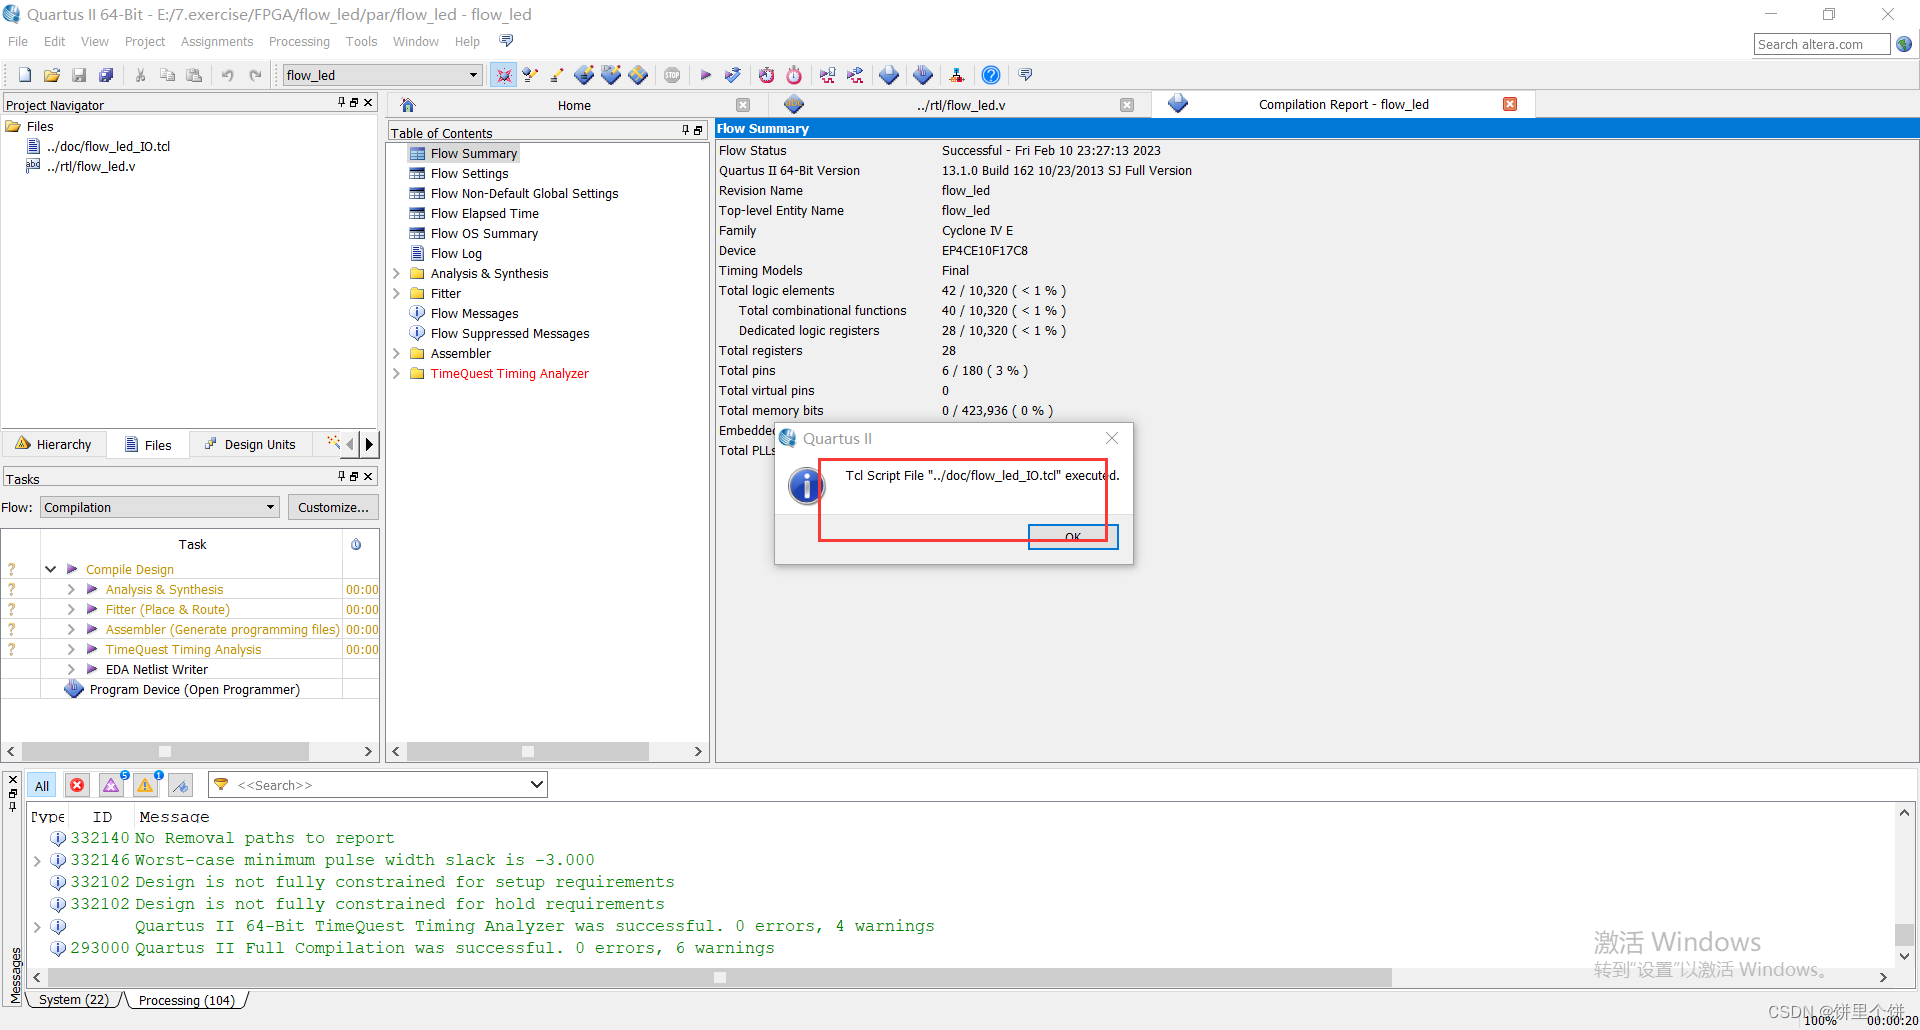Open Flow Suppressed Messages report

(509, 333)
